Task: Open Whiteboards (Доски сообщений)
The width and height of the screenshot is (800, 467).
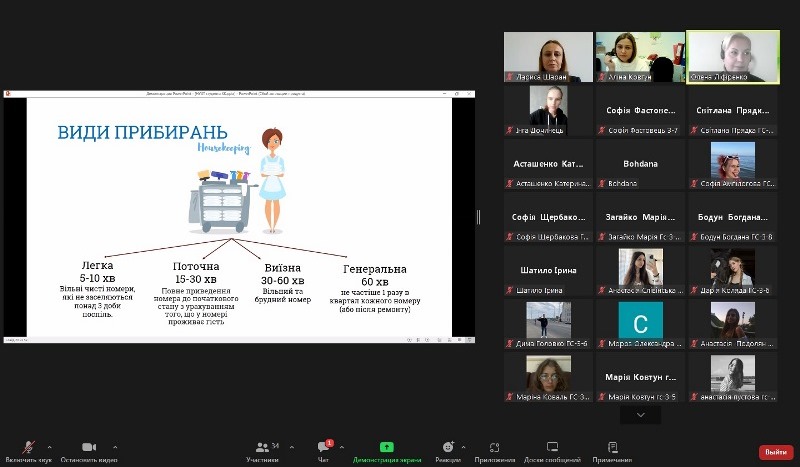Action: point(552,448)
